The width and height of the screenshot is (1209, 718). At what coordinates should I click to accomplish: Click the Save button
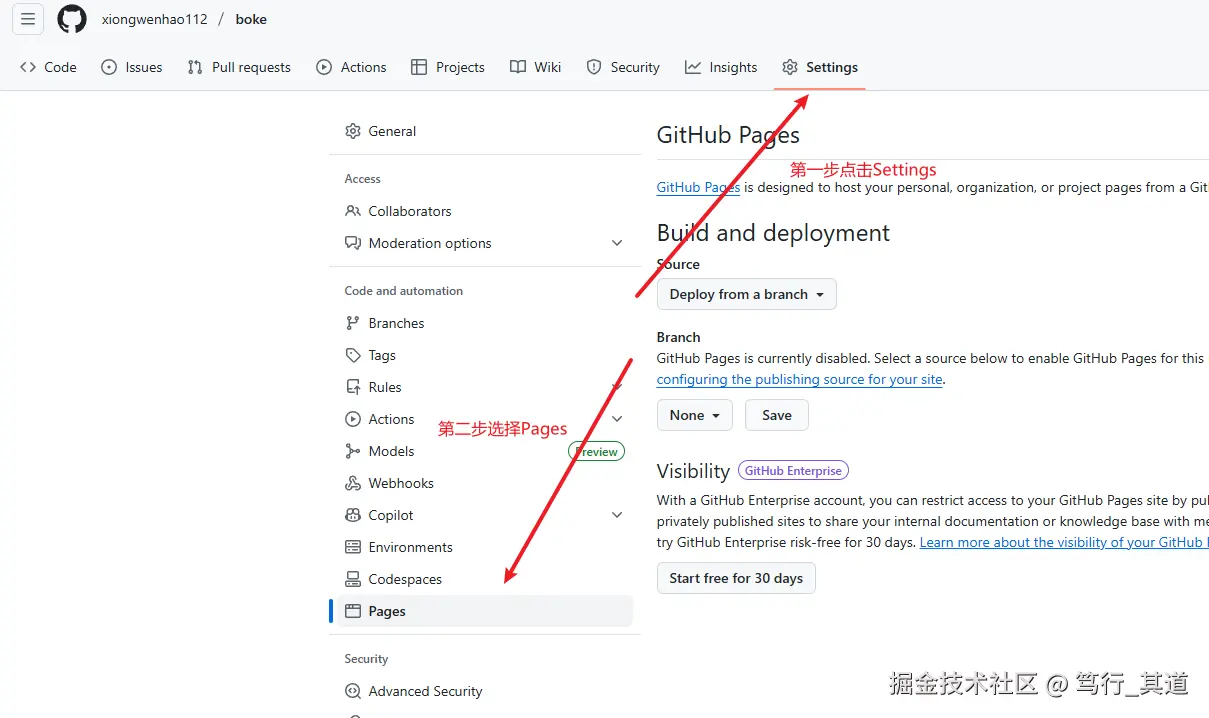(x=777, y=415)
